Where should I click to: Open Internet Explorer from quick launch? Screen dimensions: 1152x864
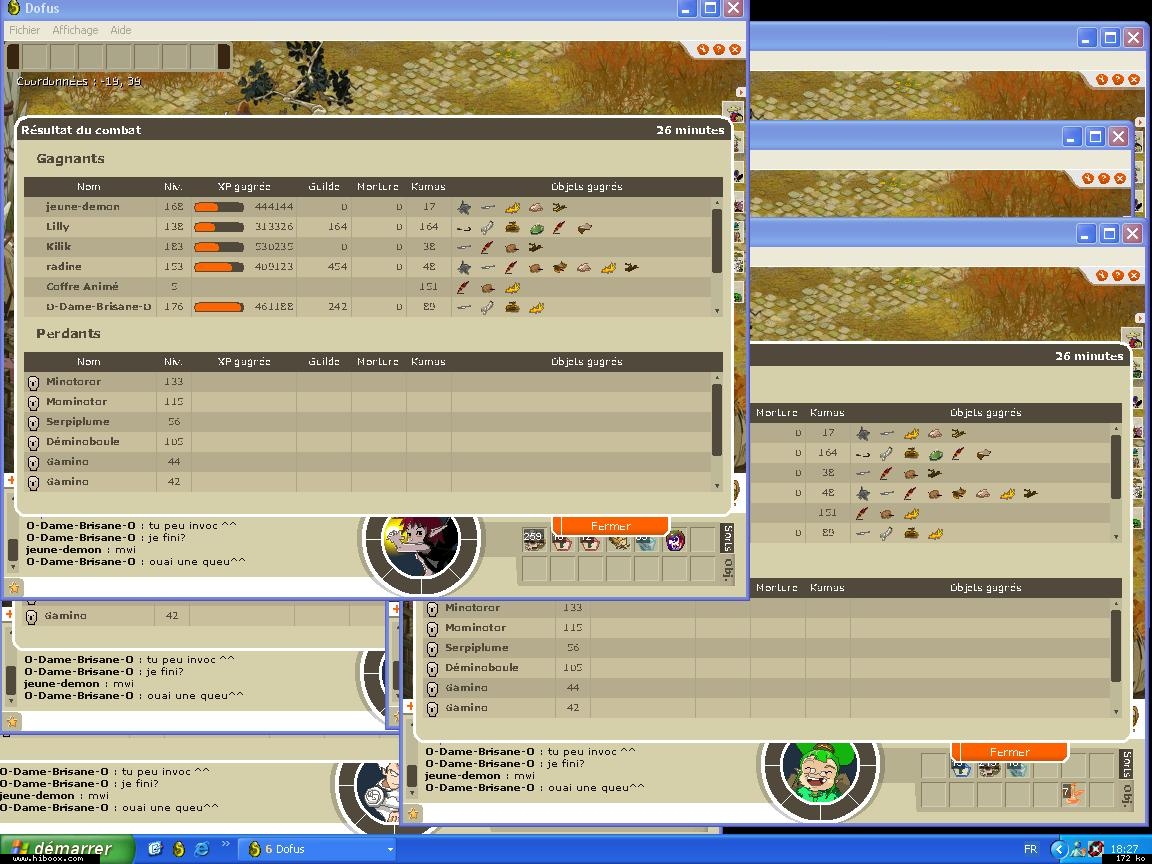pos(202,849)
